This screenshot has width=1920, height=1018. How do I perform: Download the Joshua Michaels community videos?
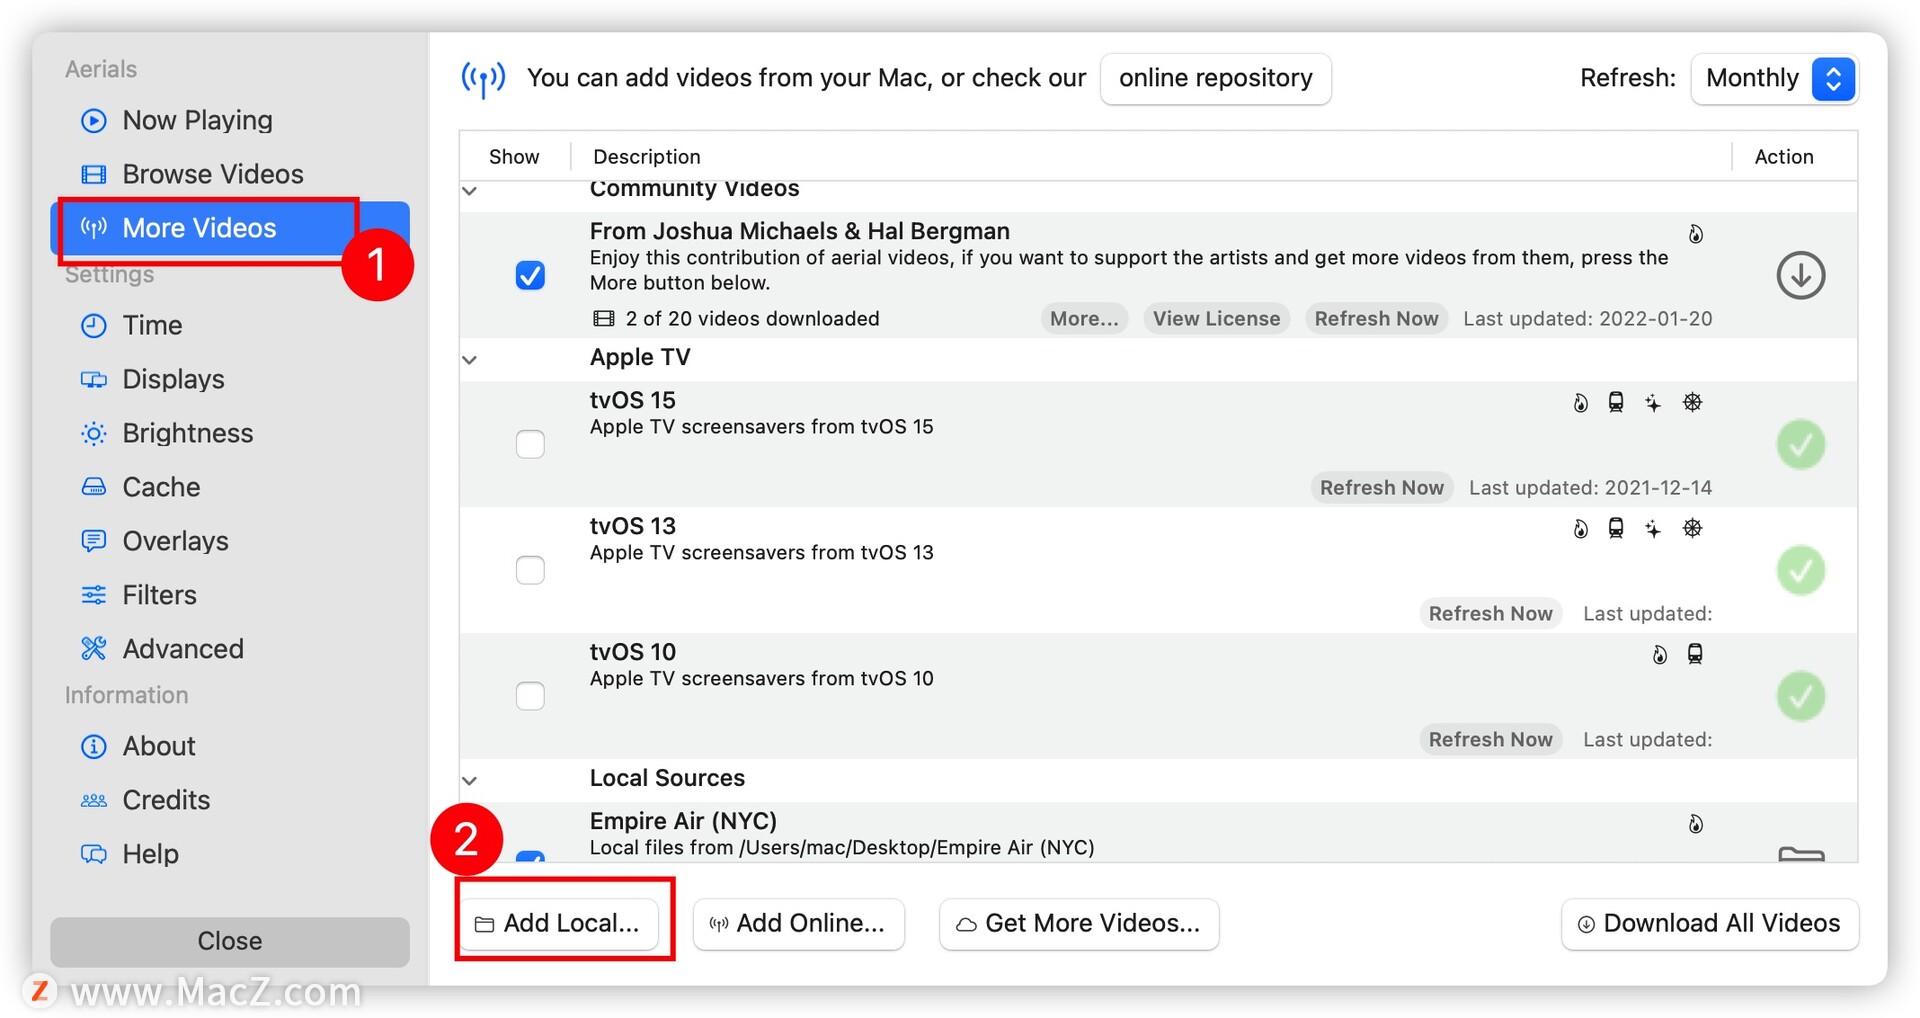(1801, 275)
